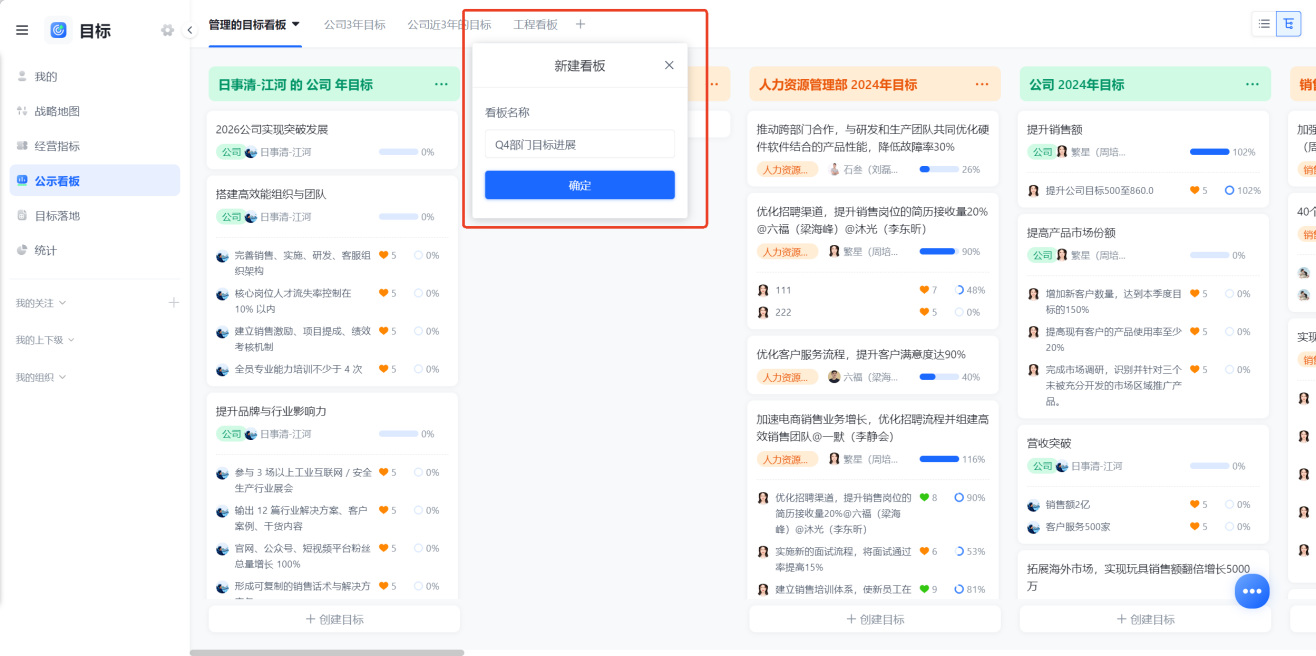Click 创建目标 under 日事清-江河 column
The image size is (1316, 656).
(x=334, y=619)
